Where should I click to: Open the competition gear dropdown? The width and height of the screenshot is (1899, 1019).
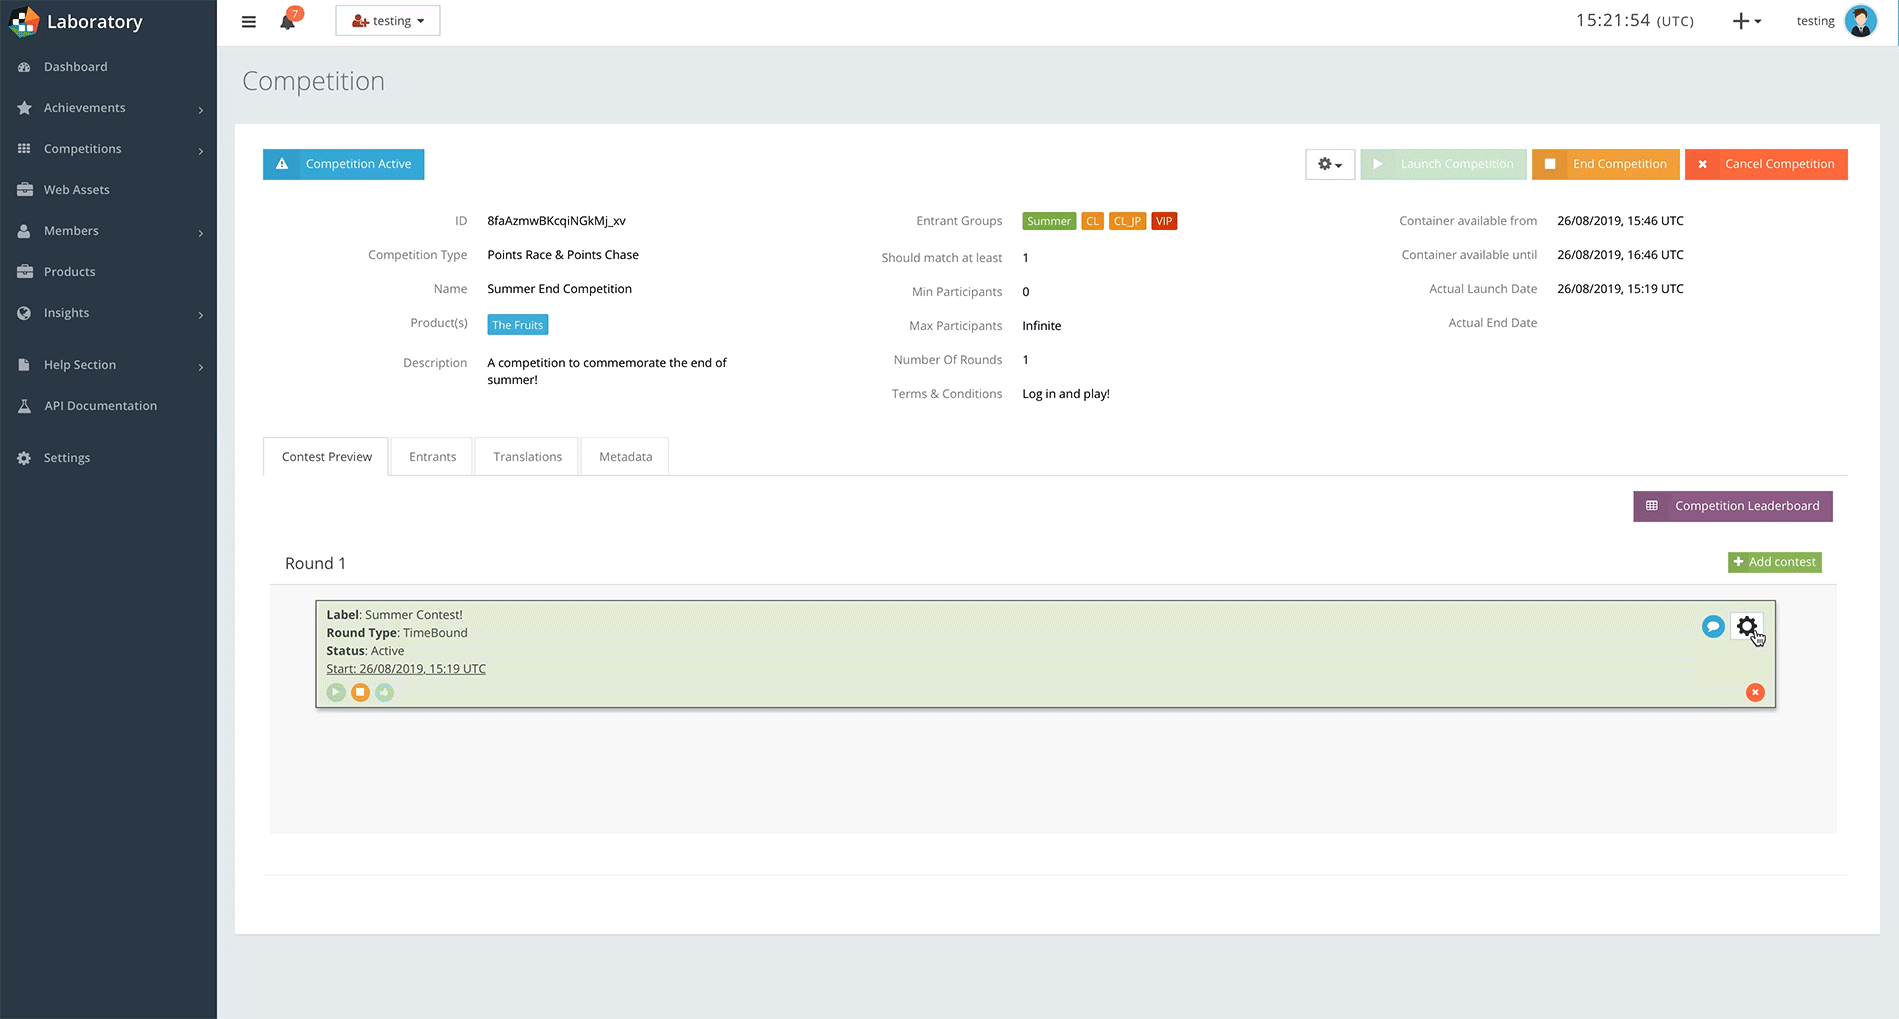click(x=1329, y=164)
